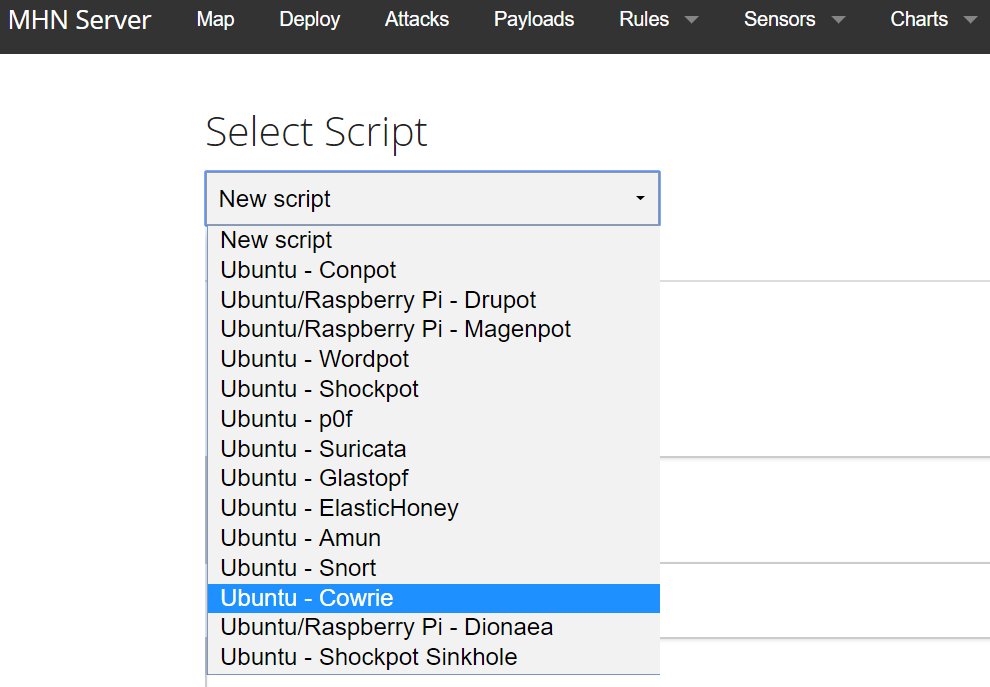Expand the Rules dropdown menu

pos(658,20)
